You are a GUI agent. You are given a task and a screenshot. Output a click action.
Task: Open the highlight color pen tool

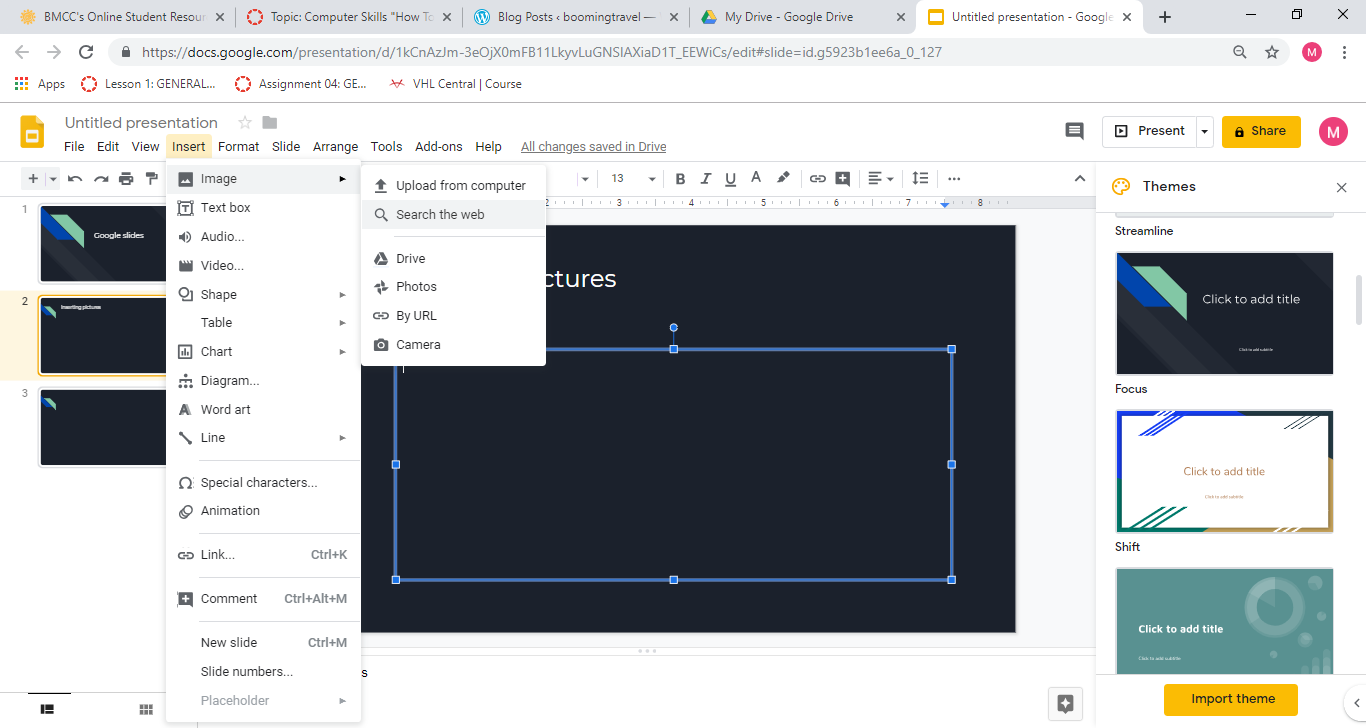tap(783, 178)
